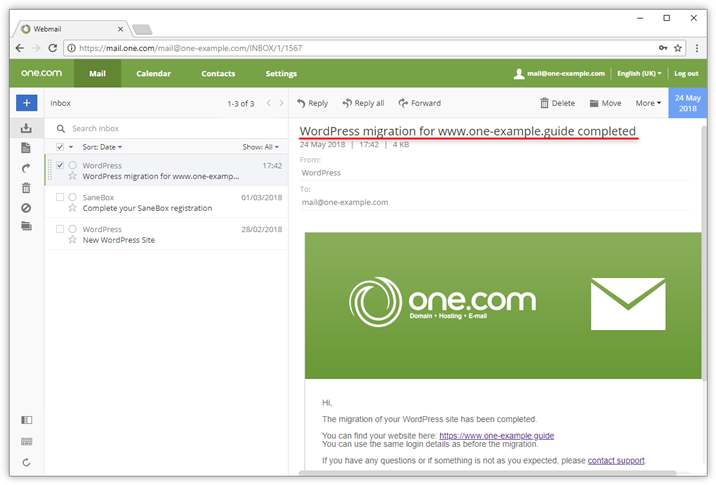
Task: Open a new browser tab
Action: pos(142,30)
